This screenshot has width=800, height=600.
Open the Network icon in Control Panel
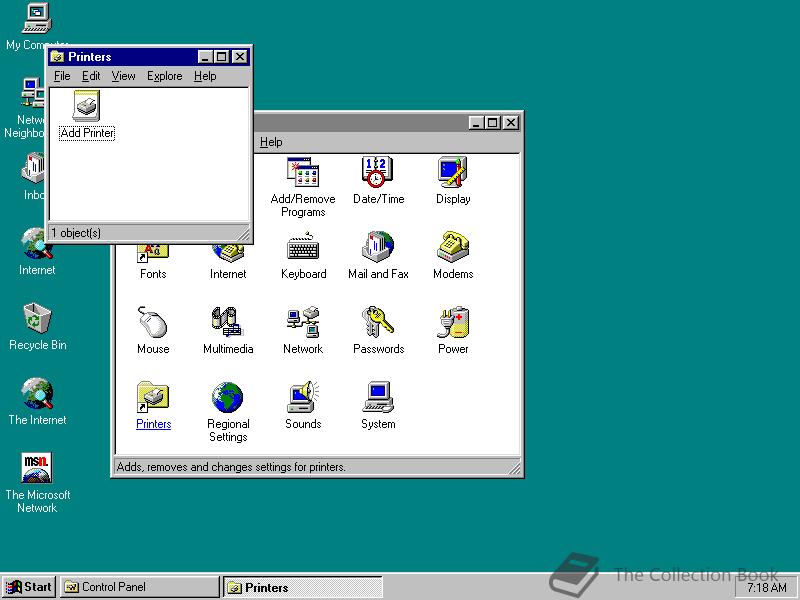(x=303, y=322)
